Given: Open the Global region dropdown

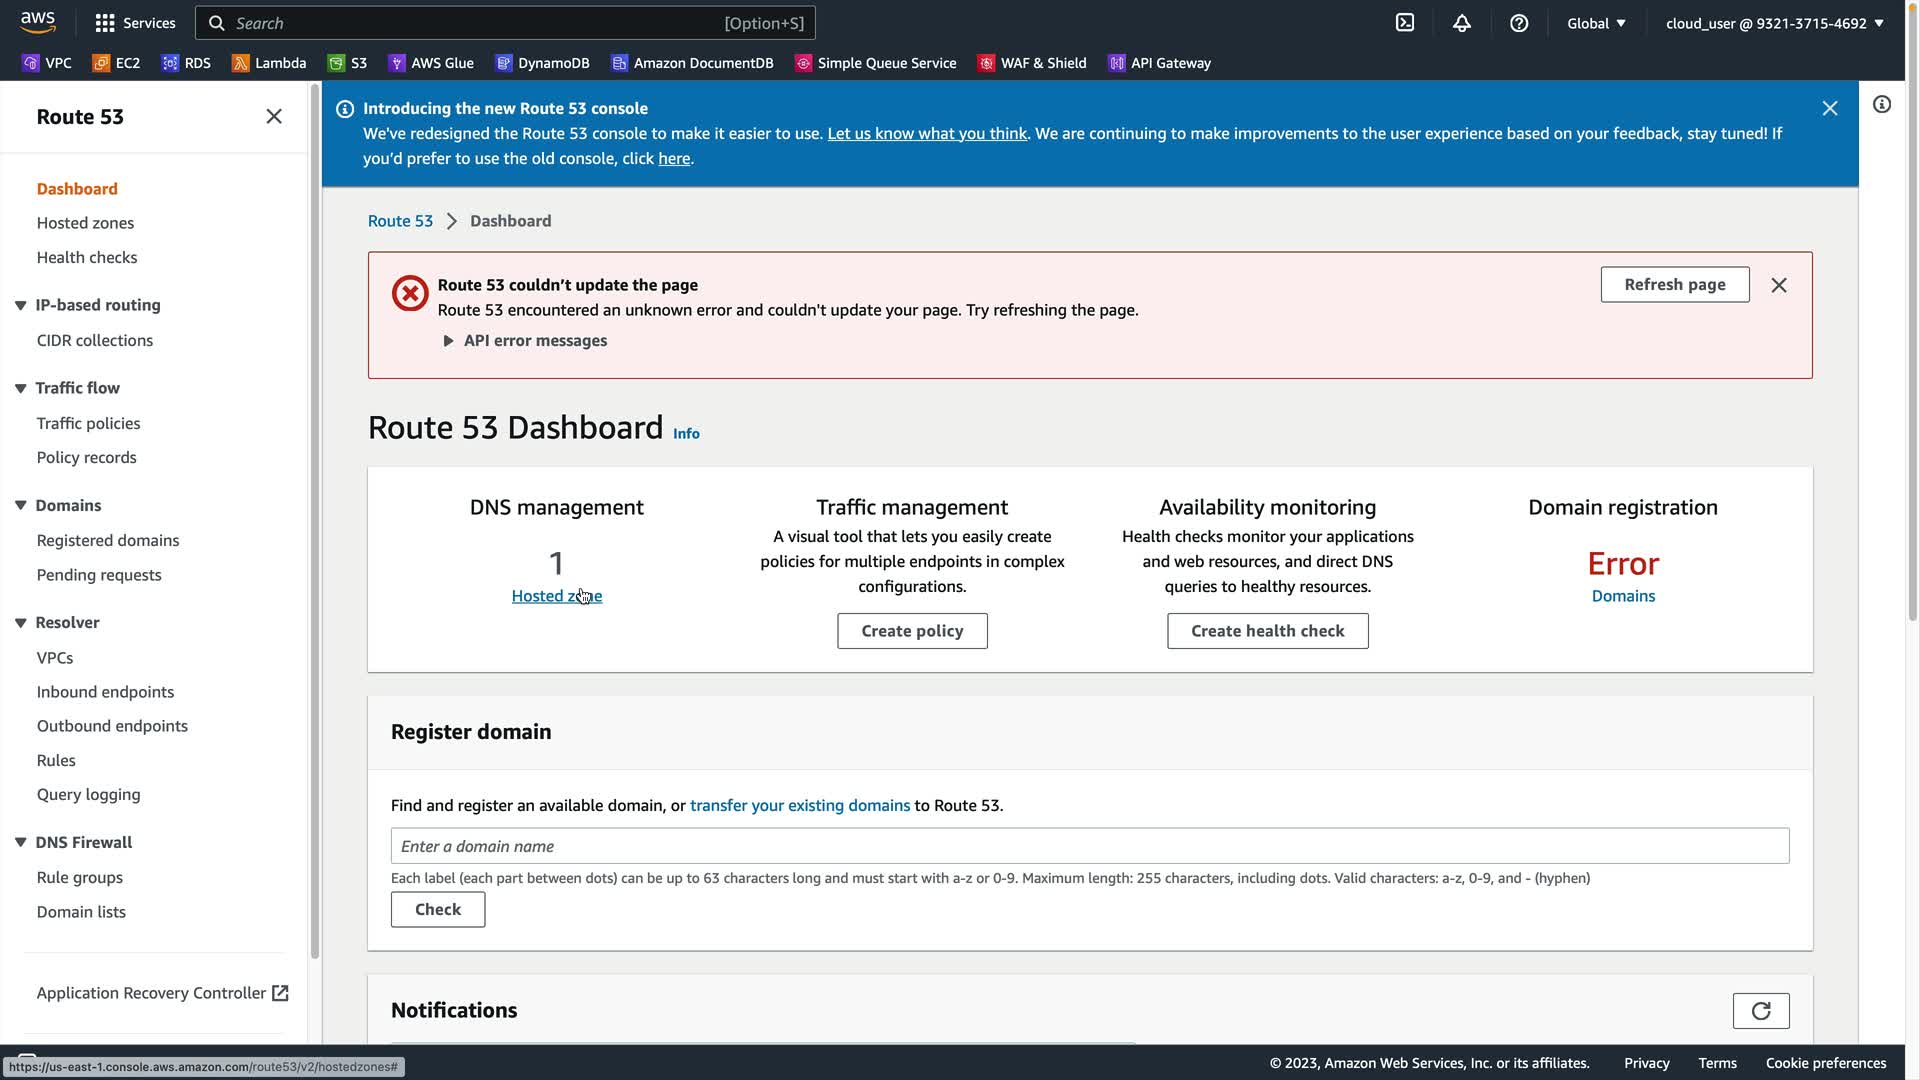Looking at the screenshot, I should (x=1596, y=23).
